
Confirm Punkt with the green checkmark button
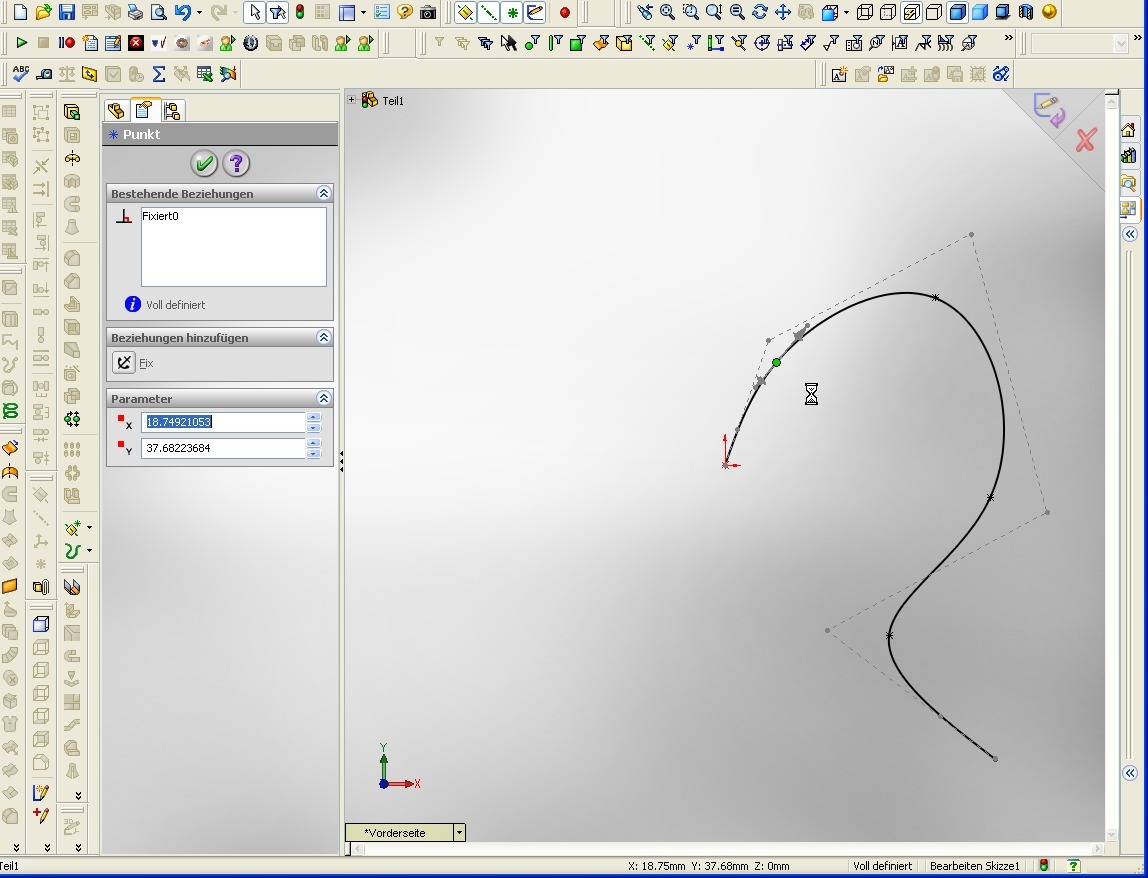tap(204, 164)
